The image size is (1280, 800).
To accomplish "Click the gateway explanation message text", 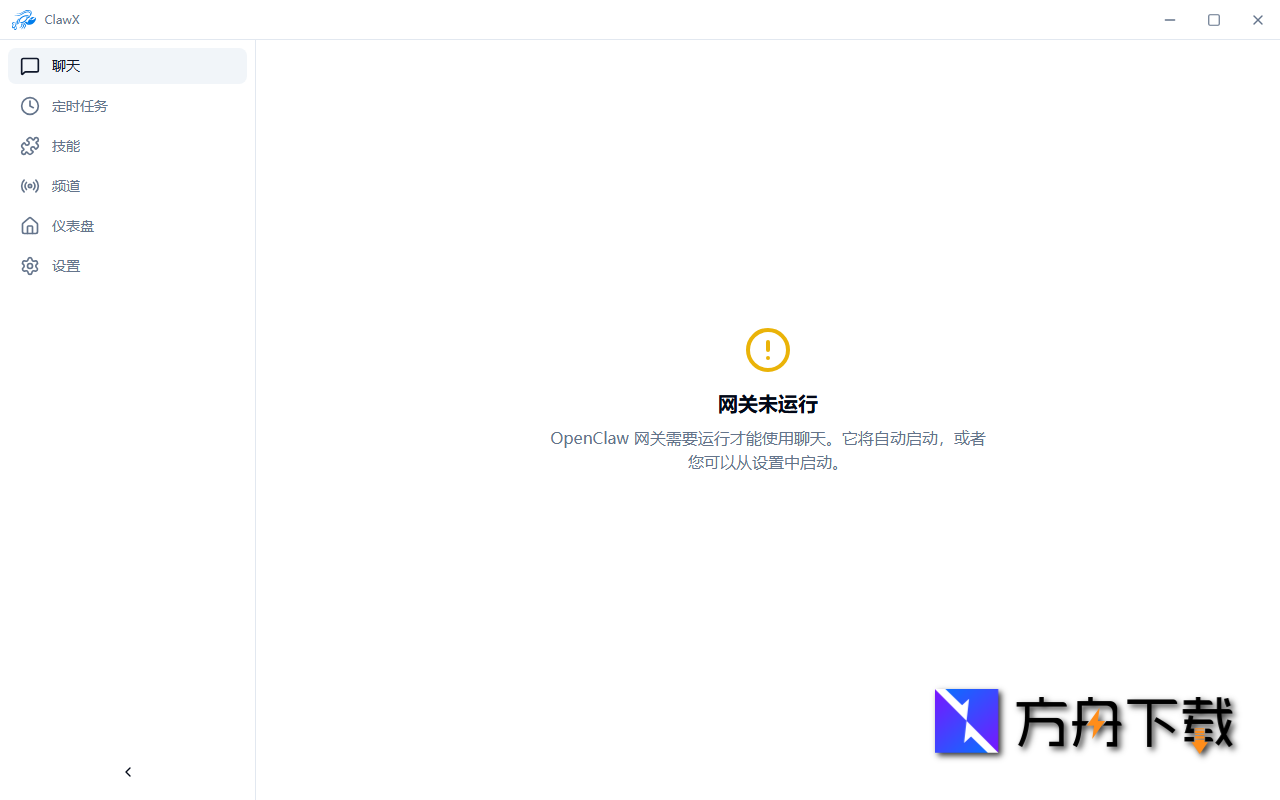I will pos(767,450).
